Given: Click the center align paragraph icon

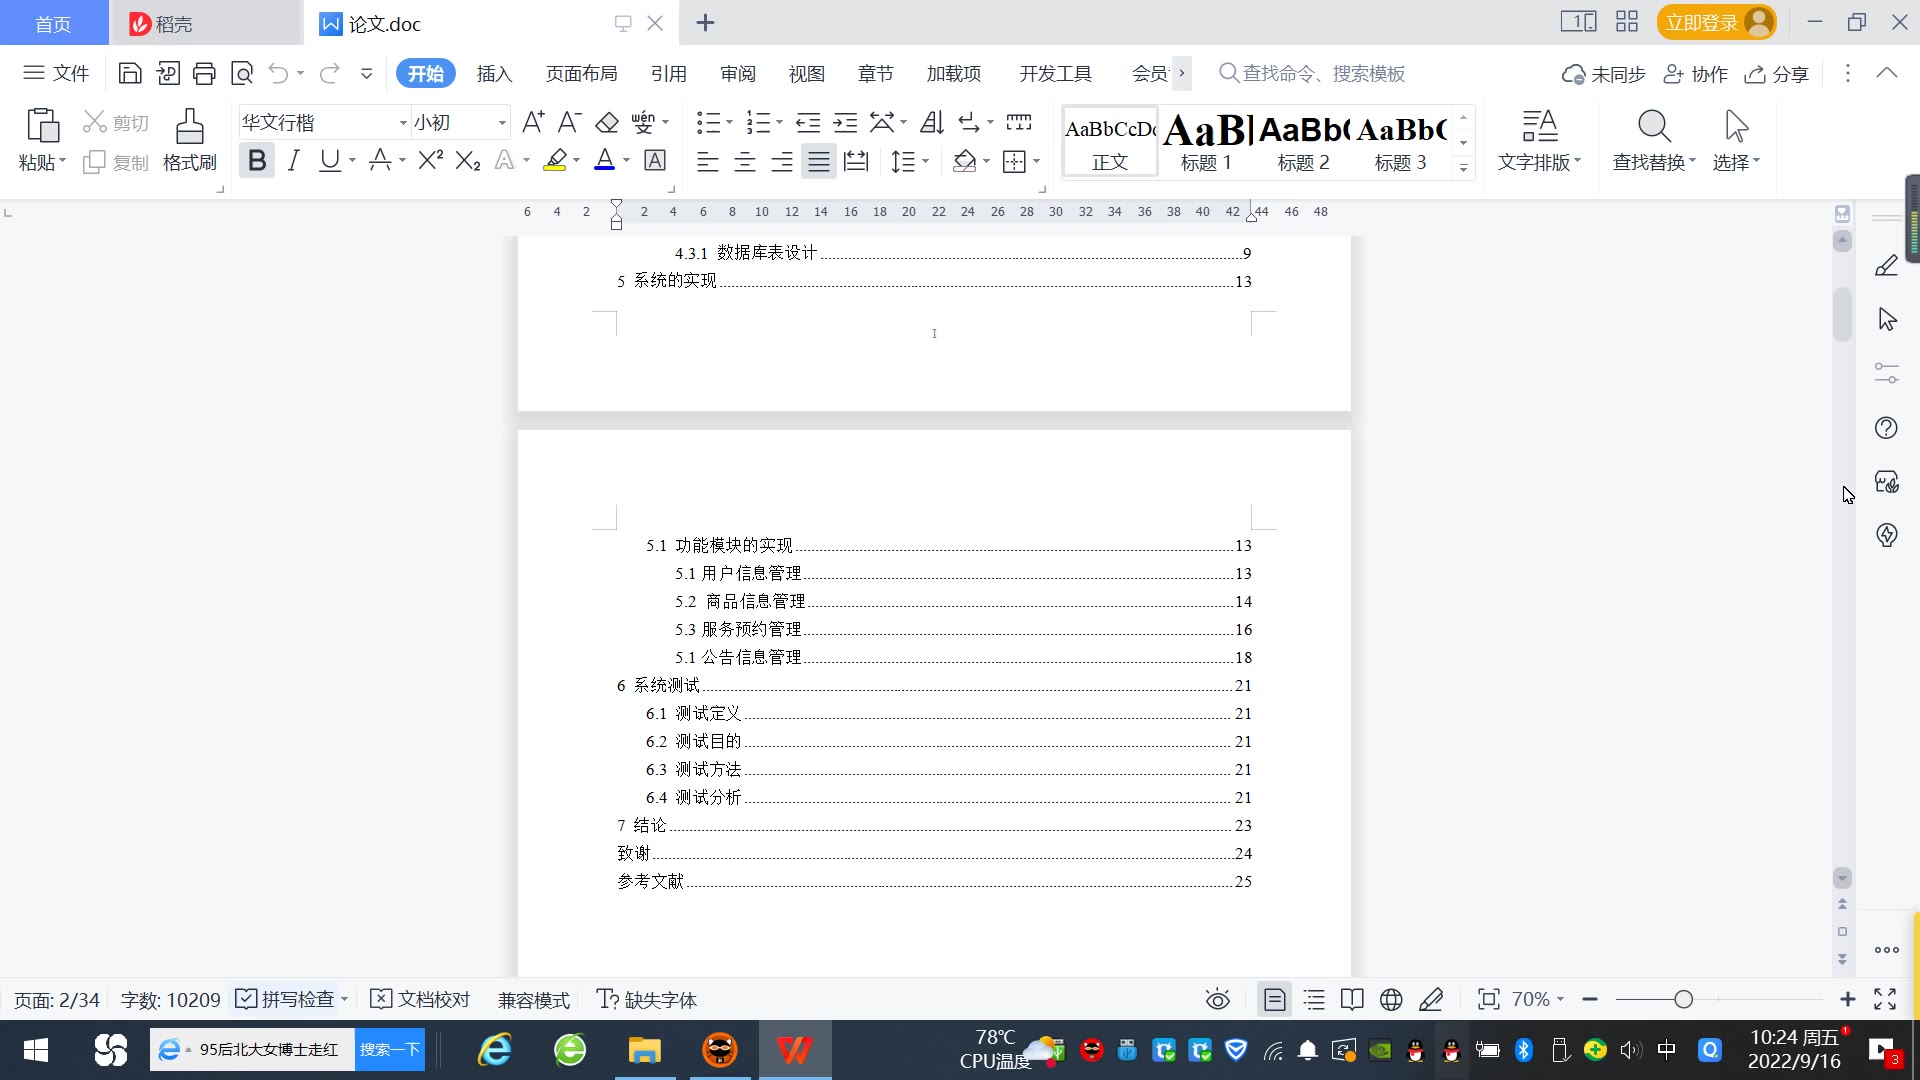Looking at the screenshot, I should click(x=744, y=161).
